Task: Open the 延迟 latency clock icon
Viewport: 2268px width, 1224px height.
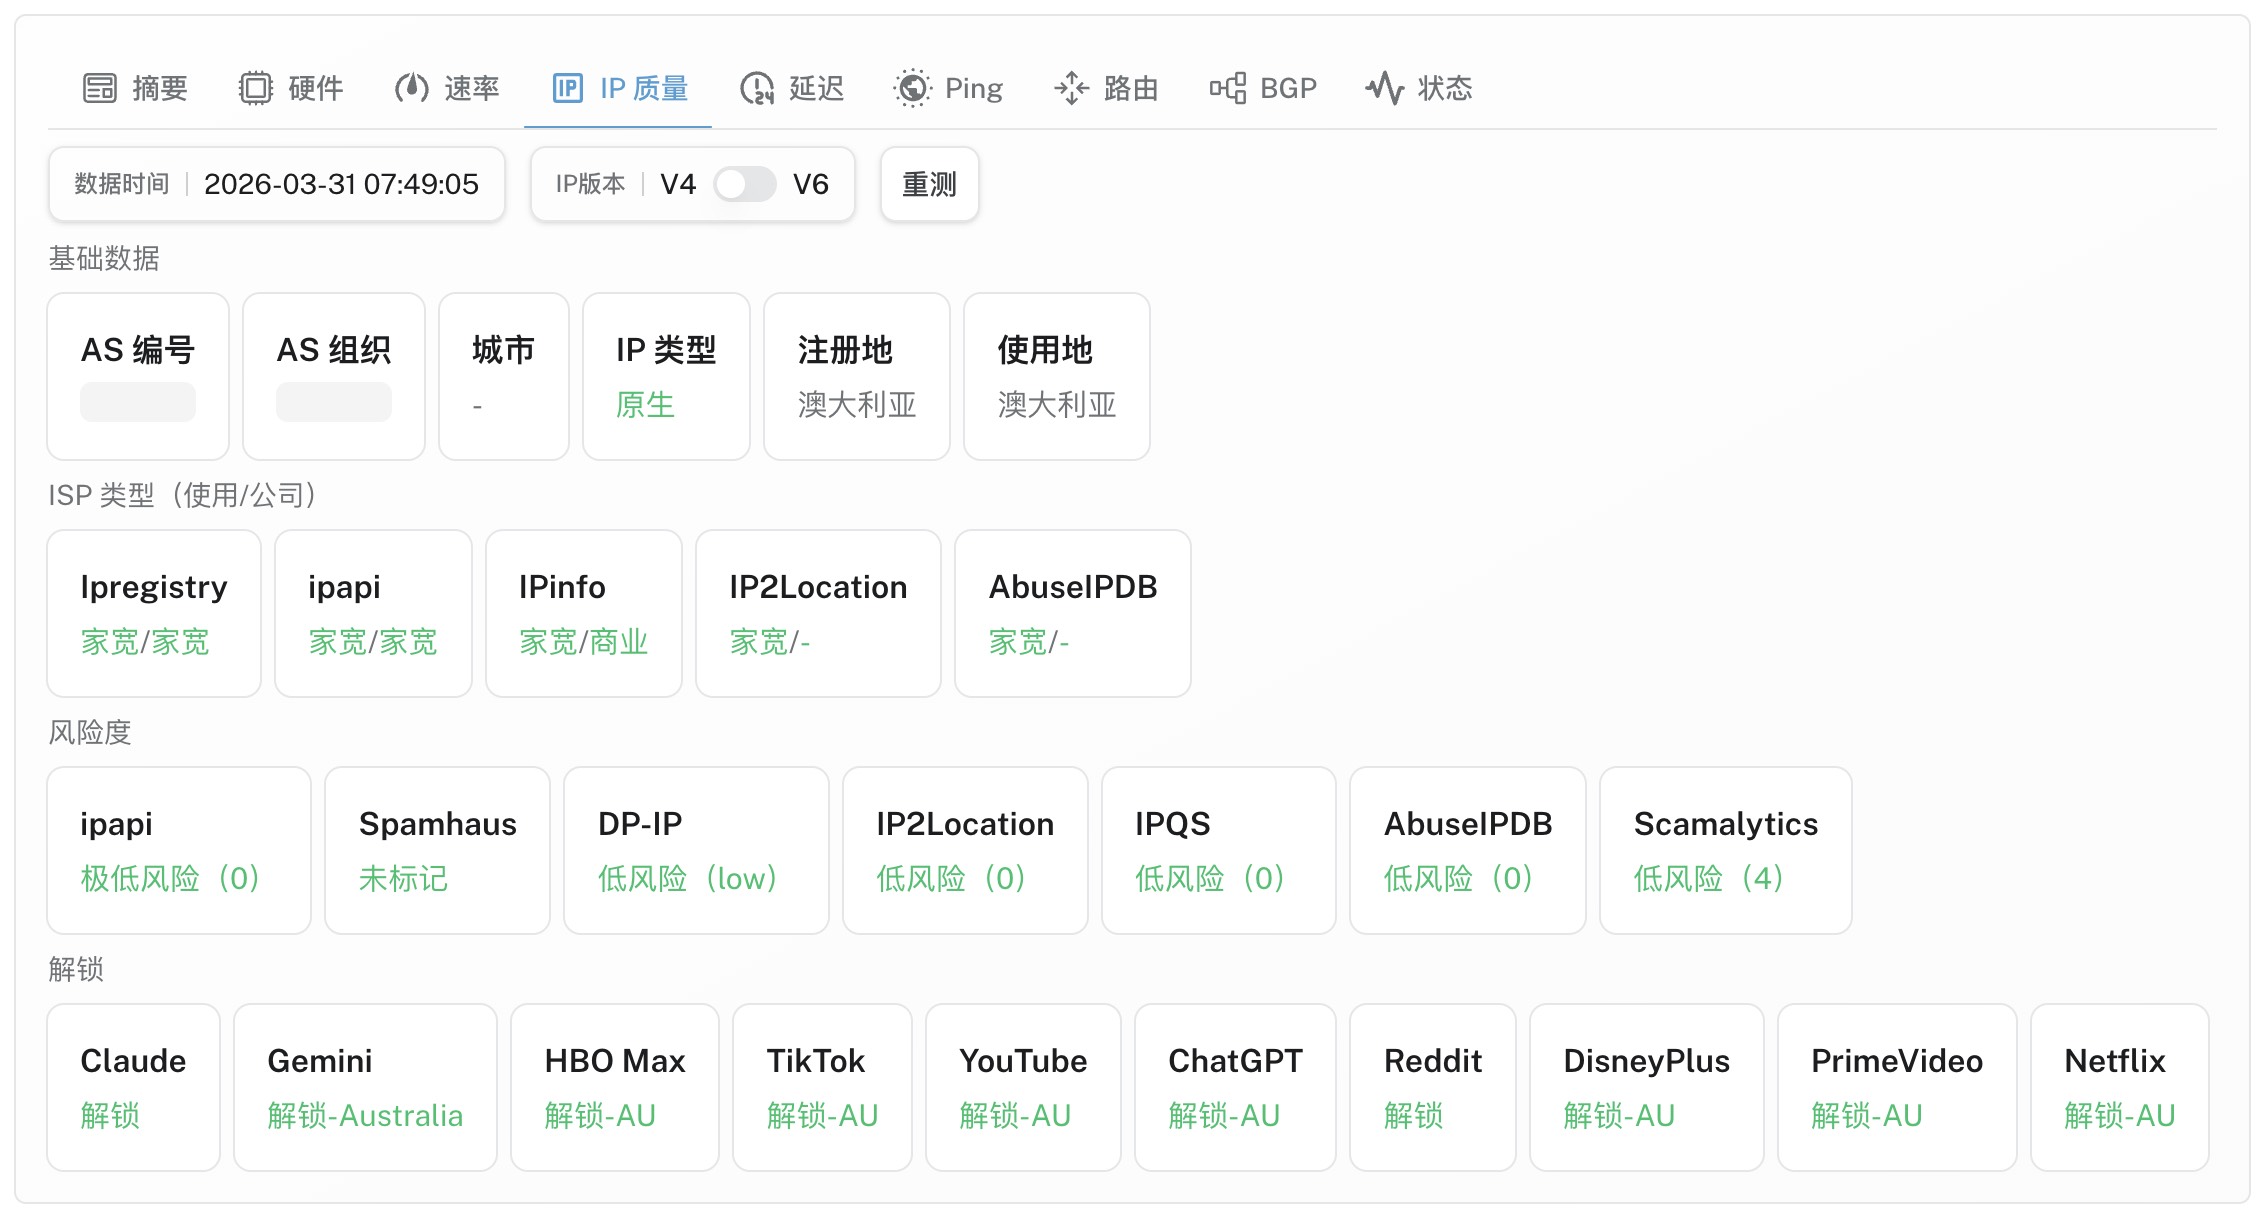Action: click(757, 88)
